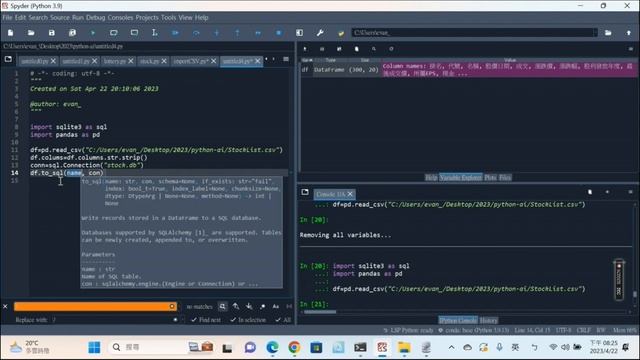Screen dimensions: 640x360
Task: Open editor file browser icon
Action: [x=8, y=60]
